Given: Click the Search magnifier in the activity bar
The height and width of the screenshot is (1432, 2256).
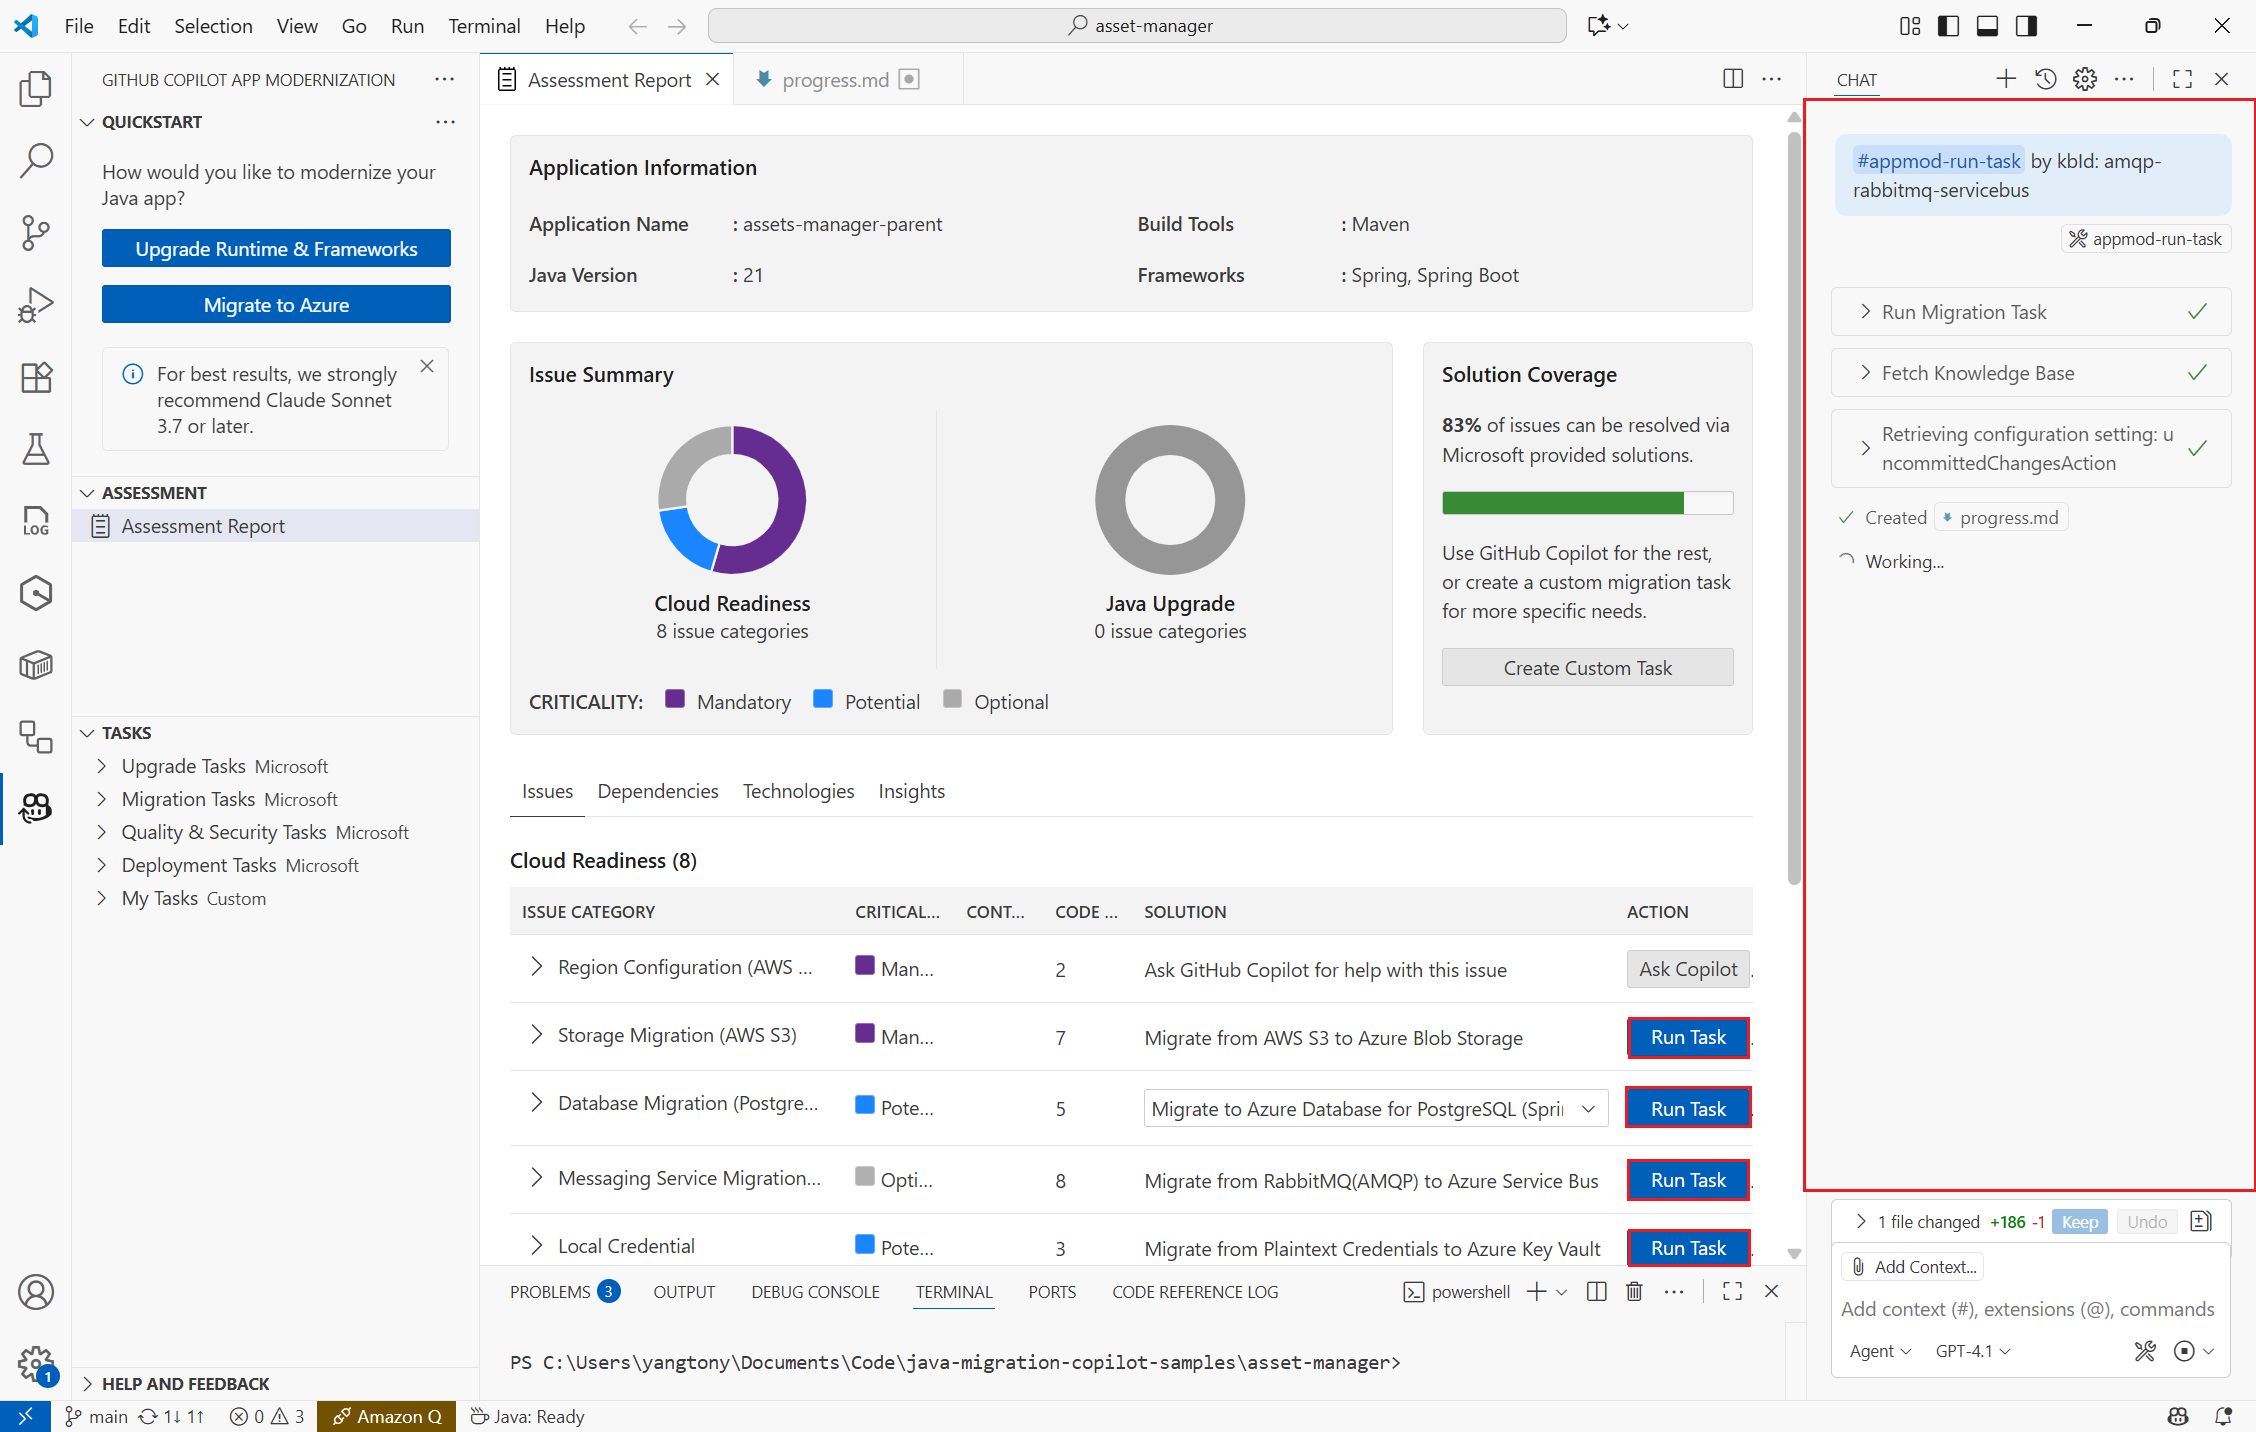Looking at the screenshot, I should 35,160.
